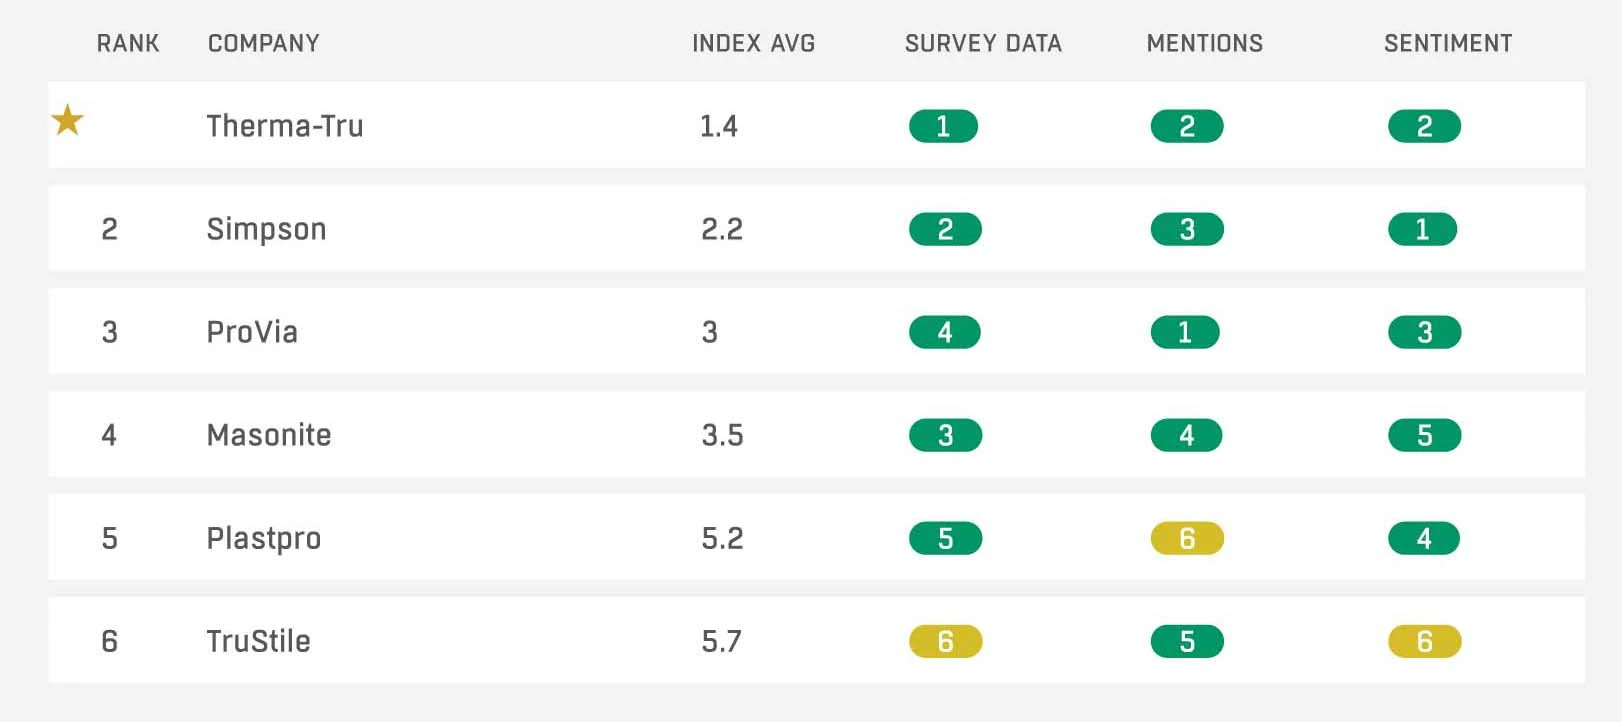Screen dimensions: 1622x722
Task: Click the MENTIONS column header
Action: pos(1205,43)
